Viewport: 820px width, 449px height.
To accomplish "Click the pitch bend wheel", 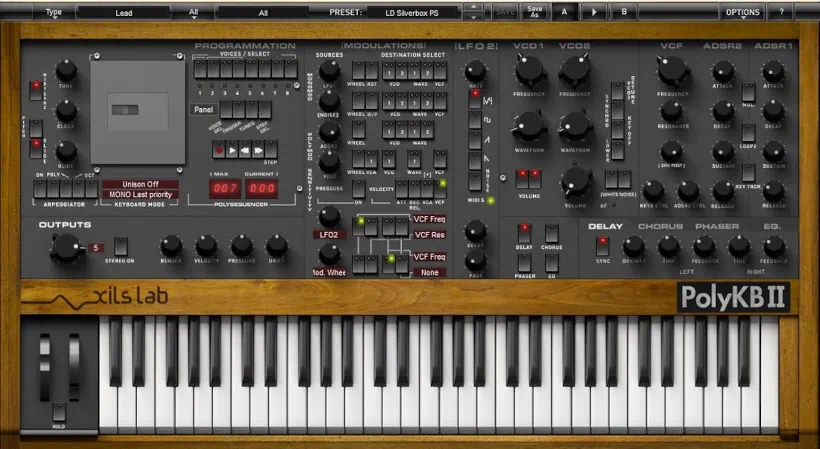I will pyautogui.click(x=45, y=368).
